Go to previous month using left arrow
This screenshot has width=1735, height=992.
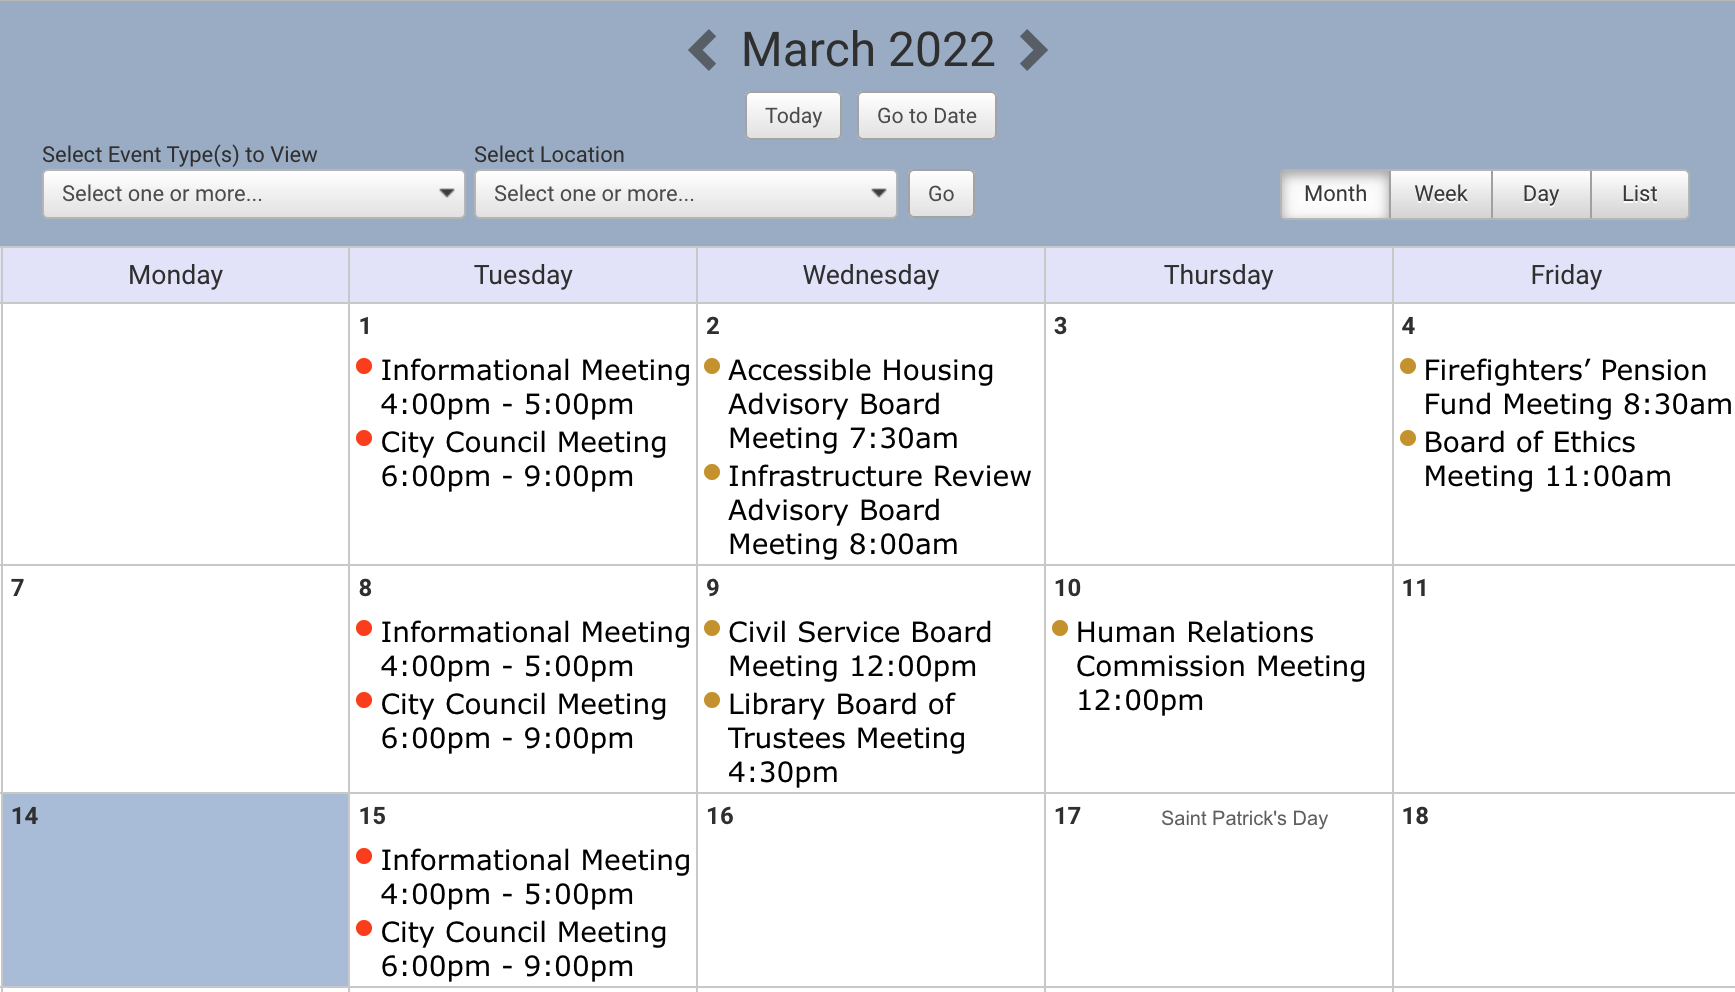coord(703,50)
